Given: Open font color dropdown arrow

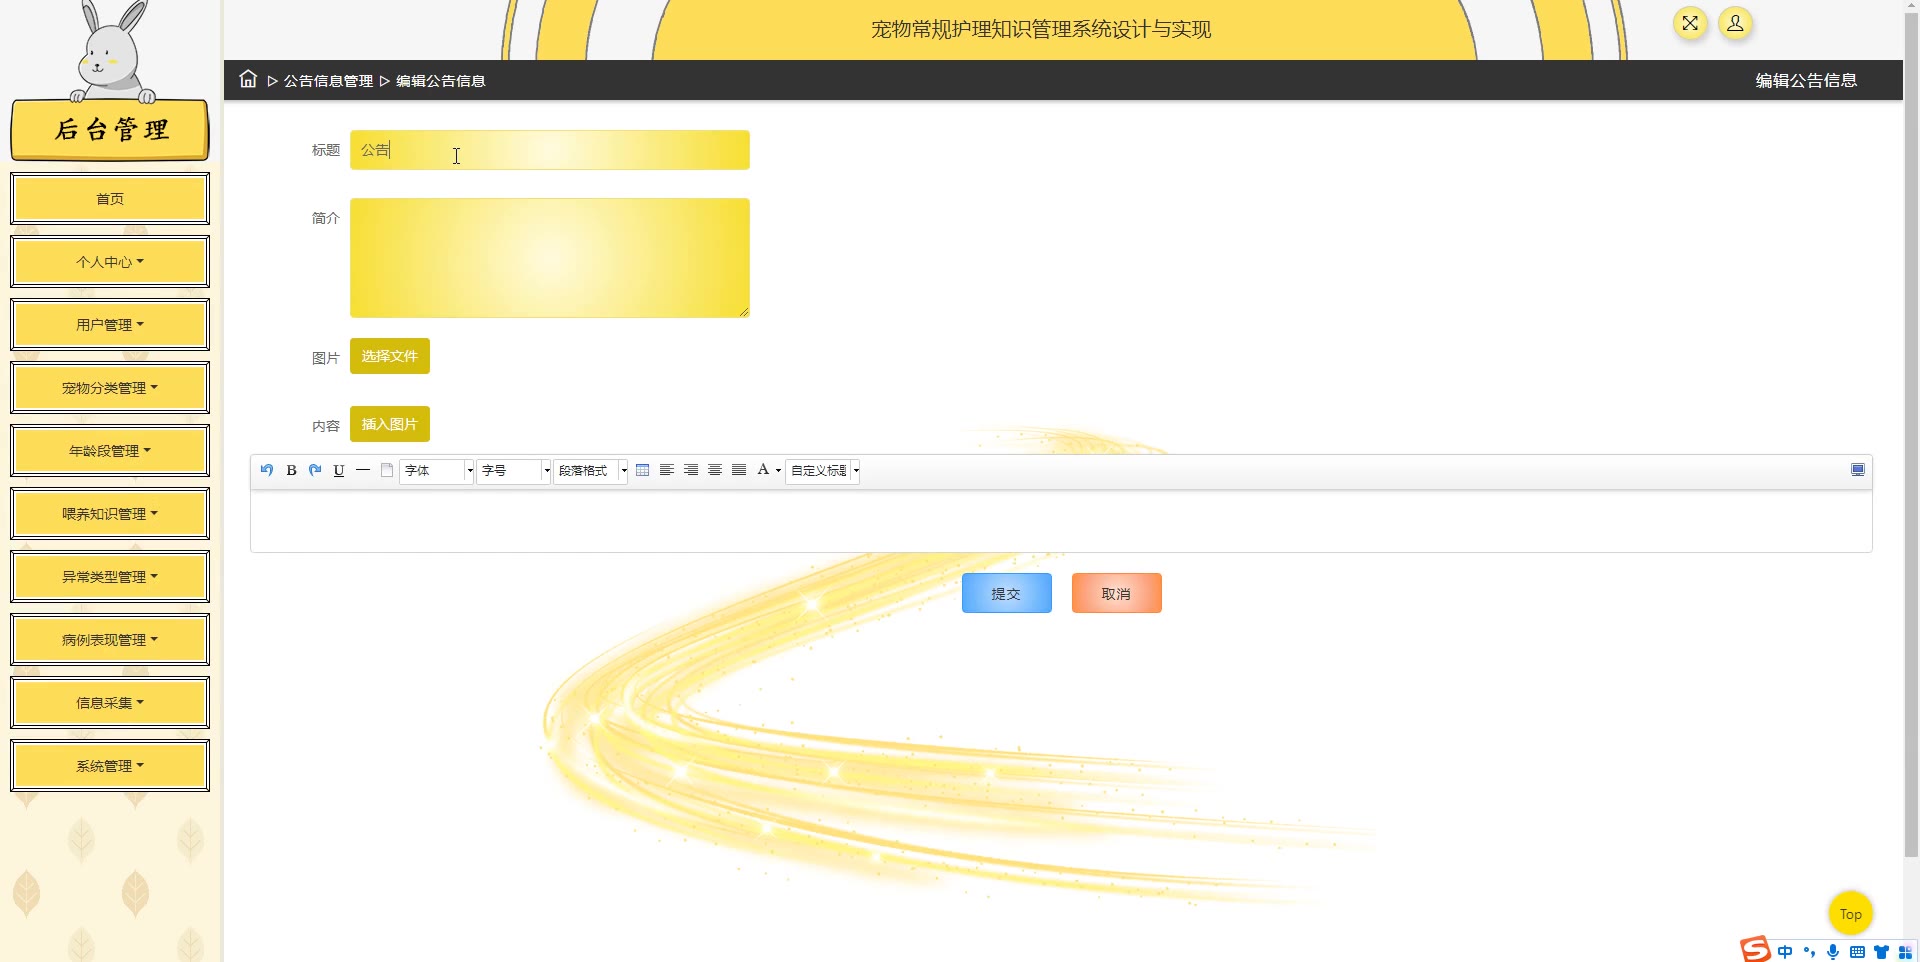Looking at the screenshot, I should (778, 471).
